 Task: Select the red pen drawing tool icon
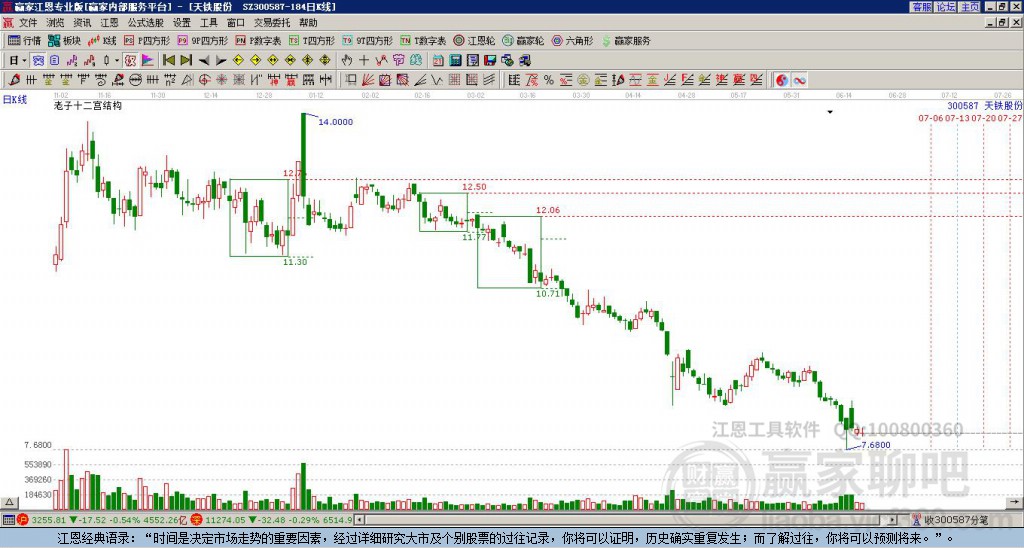[x=14, y=80]
